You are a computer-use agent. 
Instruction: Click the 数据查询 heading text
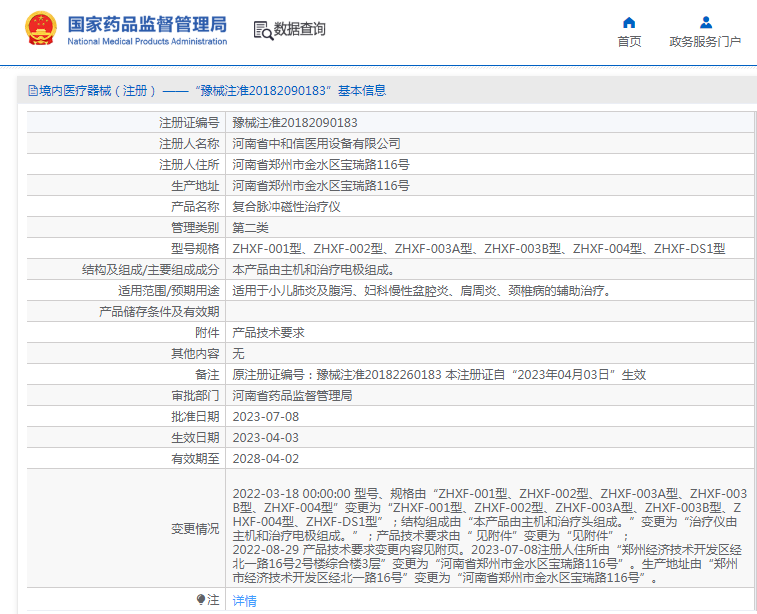pos(299,29)
